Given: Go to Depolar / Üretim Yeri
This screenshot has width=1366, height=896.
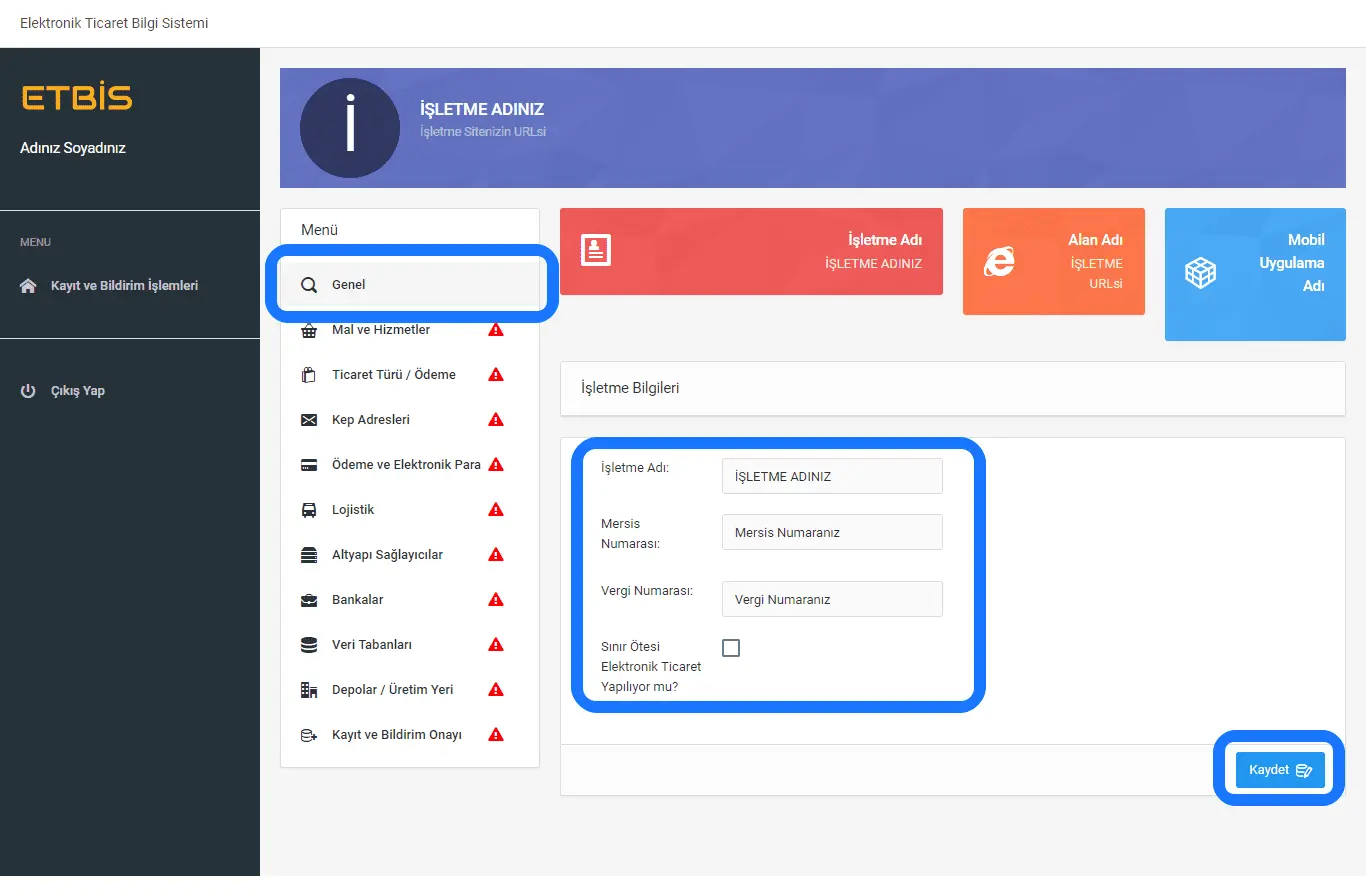Looking at the screenshot, I should 392,690.
